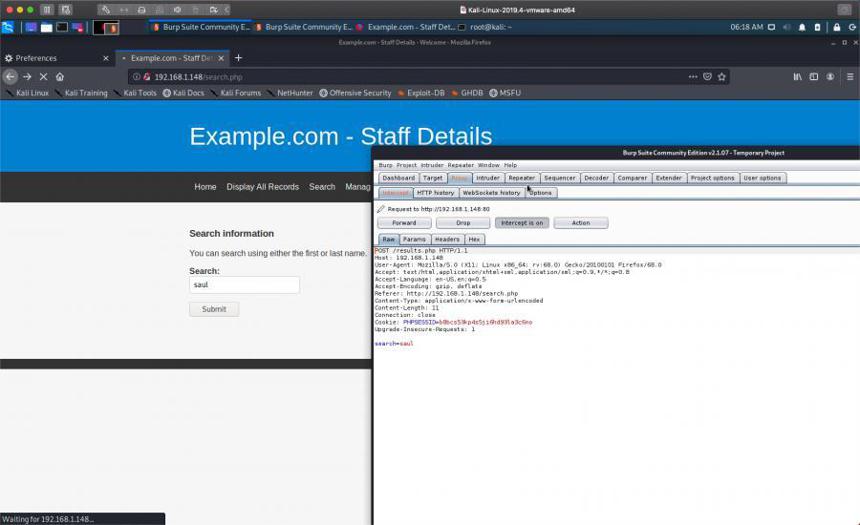Click notification bell in system panel
Viewport: 860px width, 525px height.
[802, 27]
